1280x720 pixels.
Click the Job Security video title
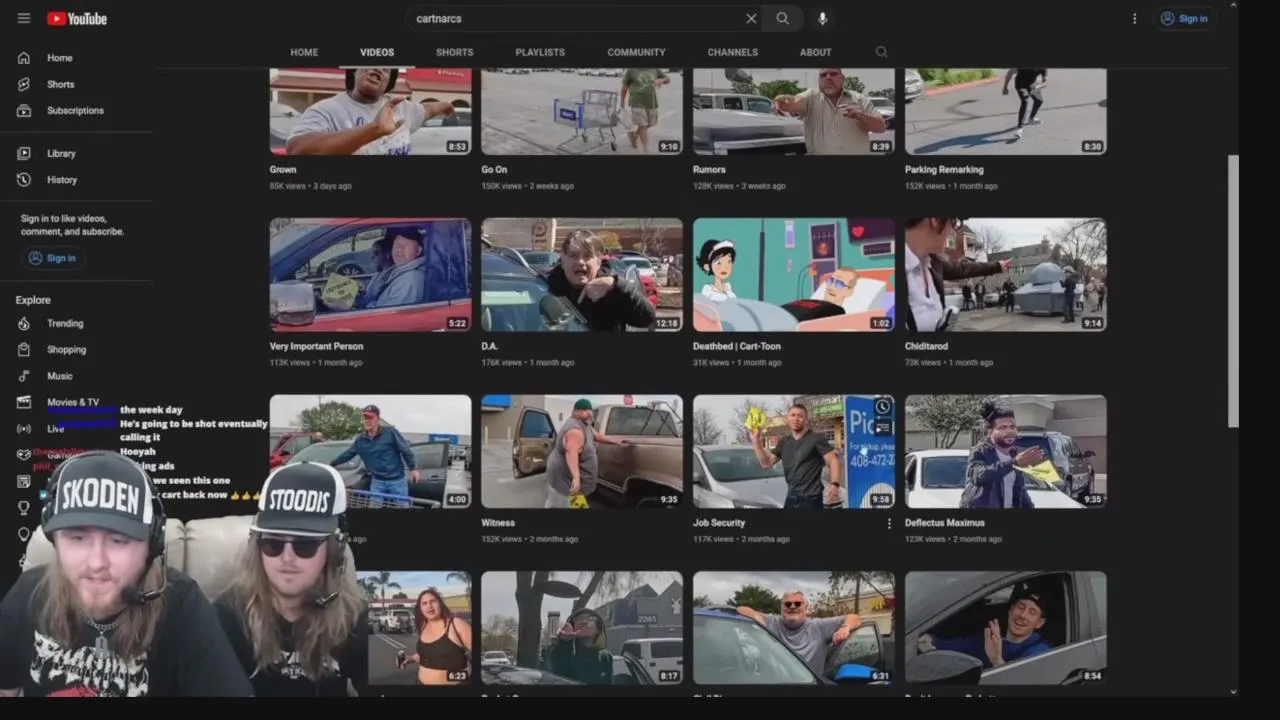click(x=719, y=523)
